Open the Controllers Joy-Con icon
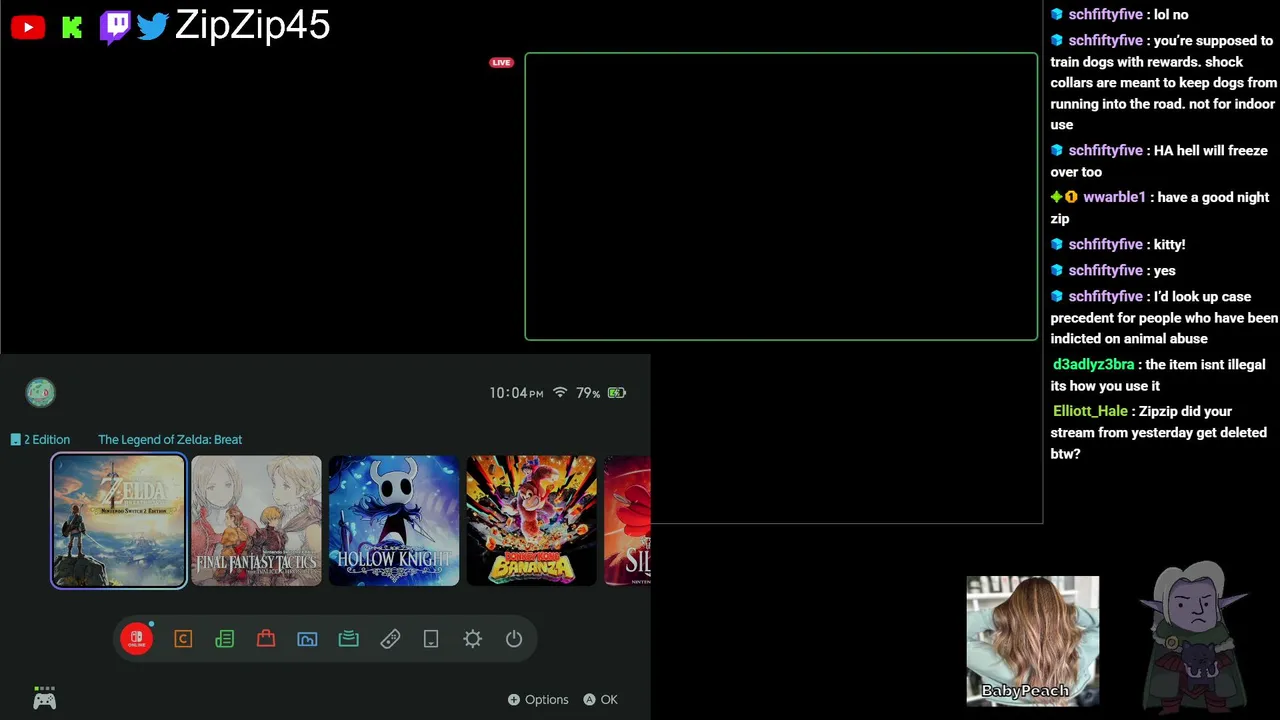Image resolution: width=1280 pixels, height=720 pixels. (390, 639)
